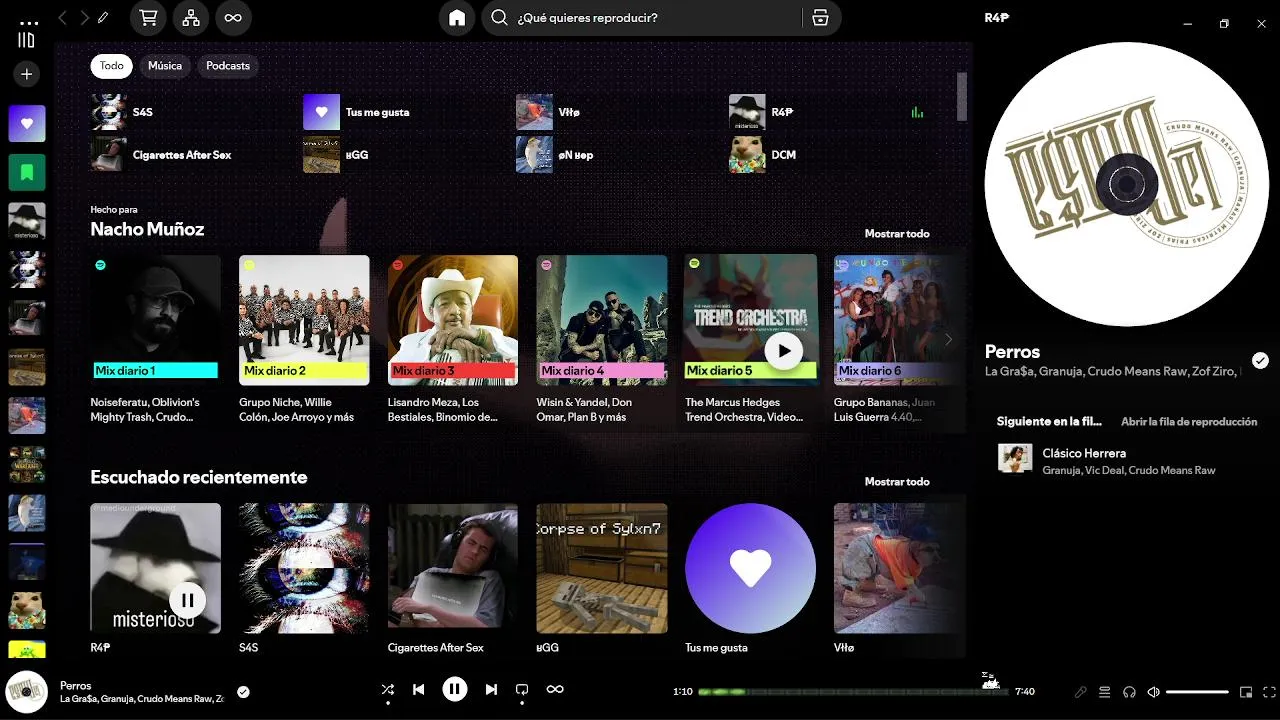This screenshot has height=720, width=1280.
Task: Toggle the infinity loop button in the player bar
Action: (555, 689)
